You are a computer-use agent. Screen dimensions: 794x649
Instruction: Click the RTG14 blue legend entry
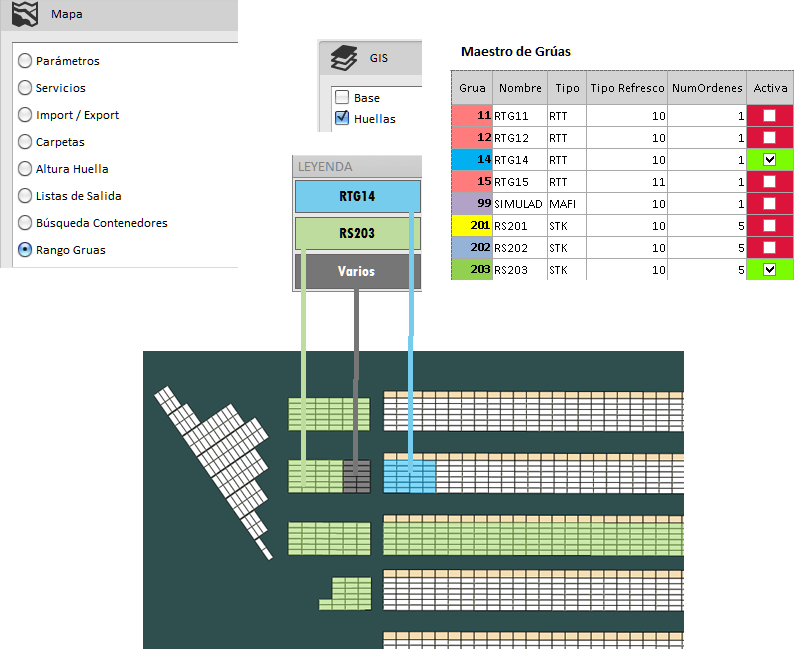point(357,196)
